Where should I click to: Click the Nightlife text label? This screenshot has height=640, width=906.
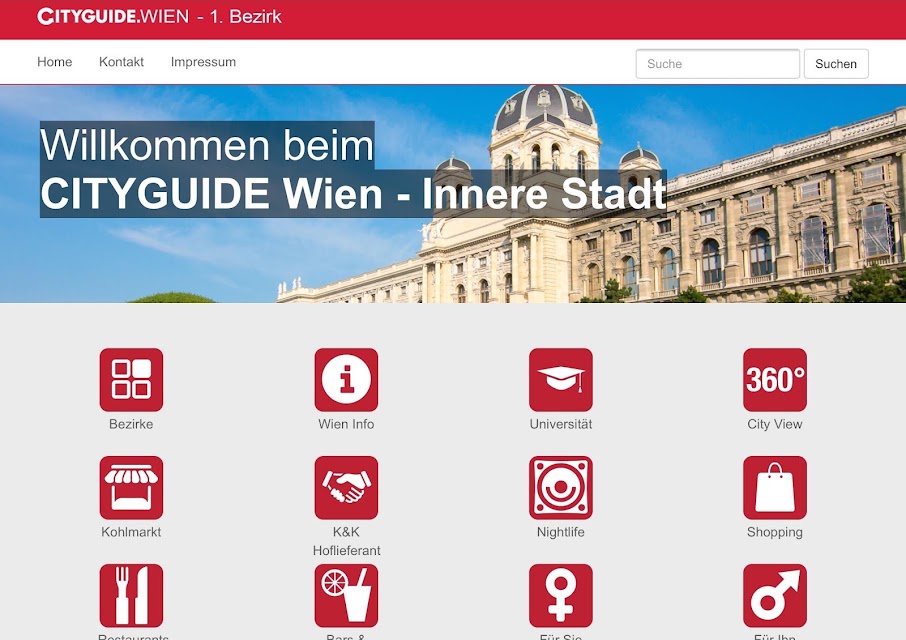tap(560, 532)
